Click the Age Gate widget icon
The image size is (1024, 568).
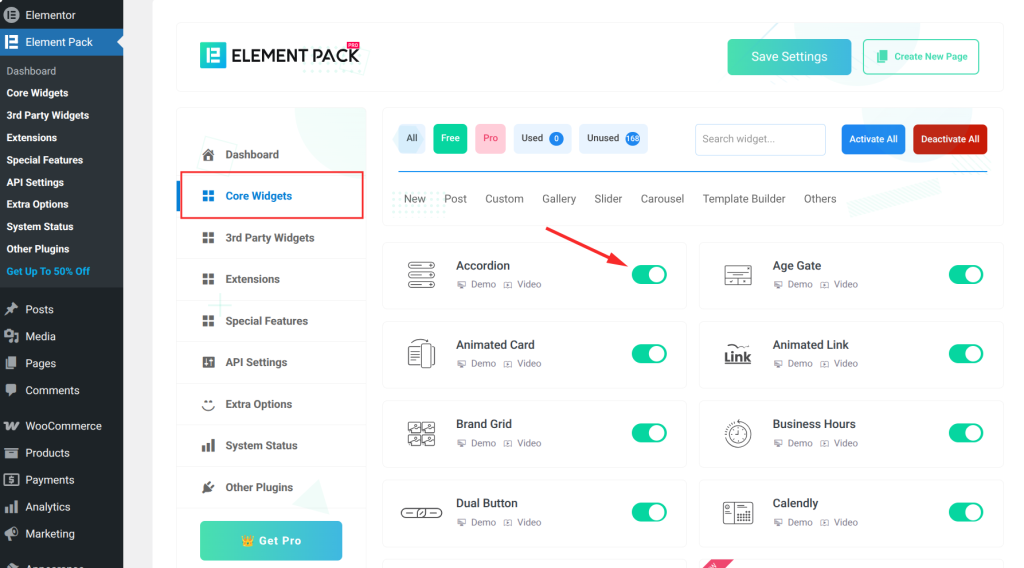[x=738, y=275]
